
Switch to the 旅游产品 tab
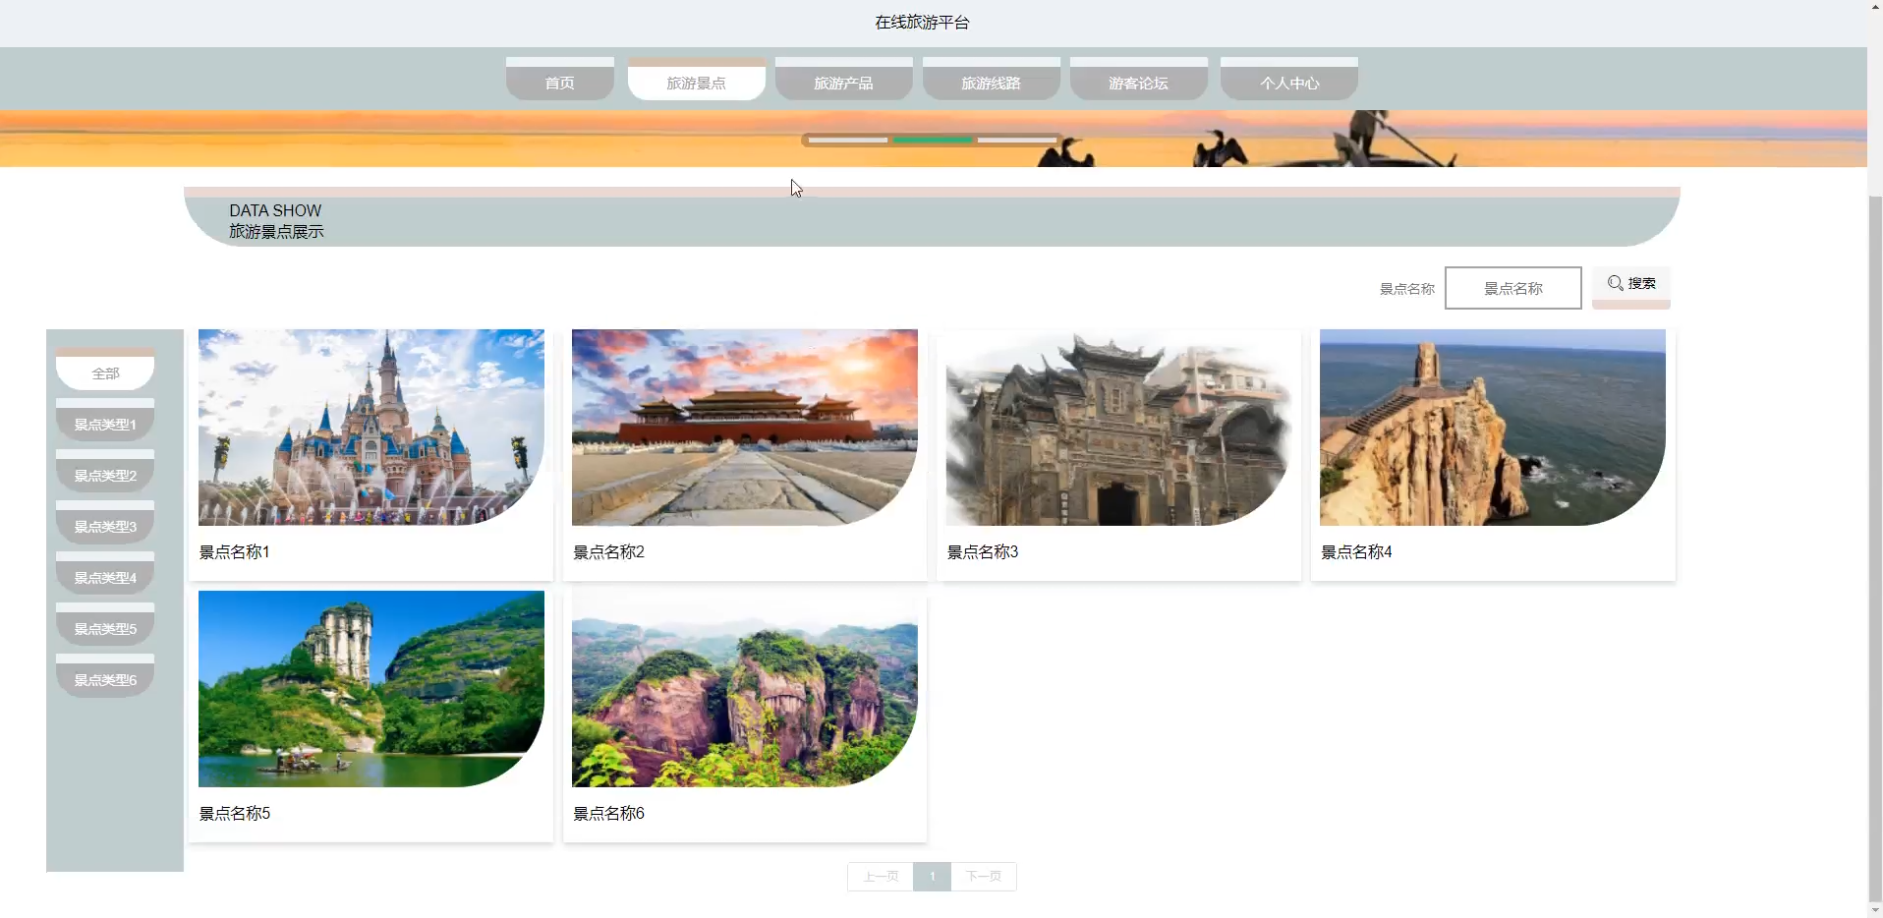click(x=843, y=83)
